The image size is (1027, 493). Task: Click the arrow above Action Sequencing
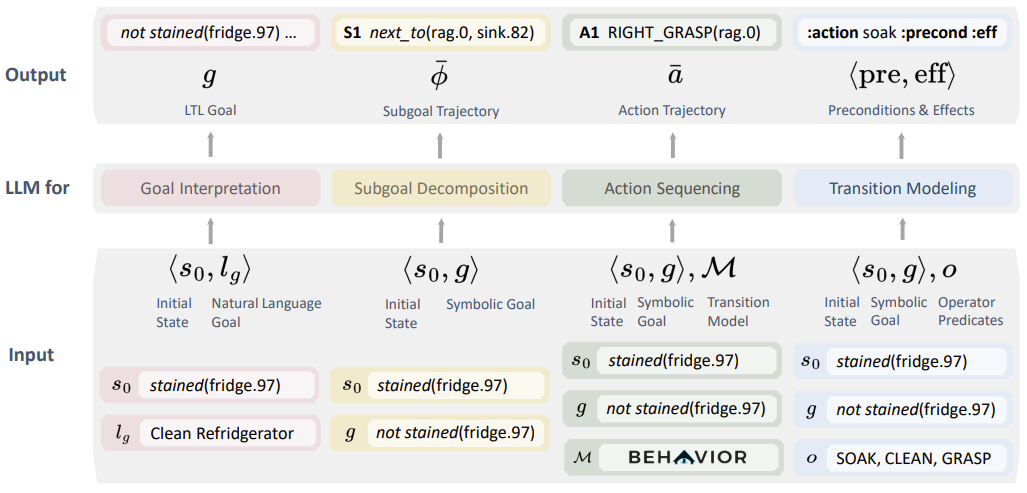(x=672, y=146)
